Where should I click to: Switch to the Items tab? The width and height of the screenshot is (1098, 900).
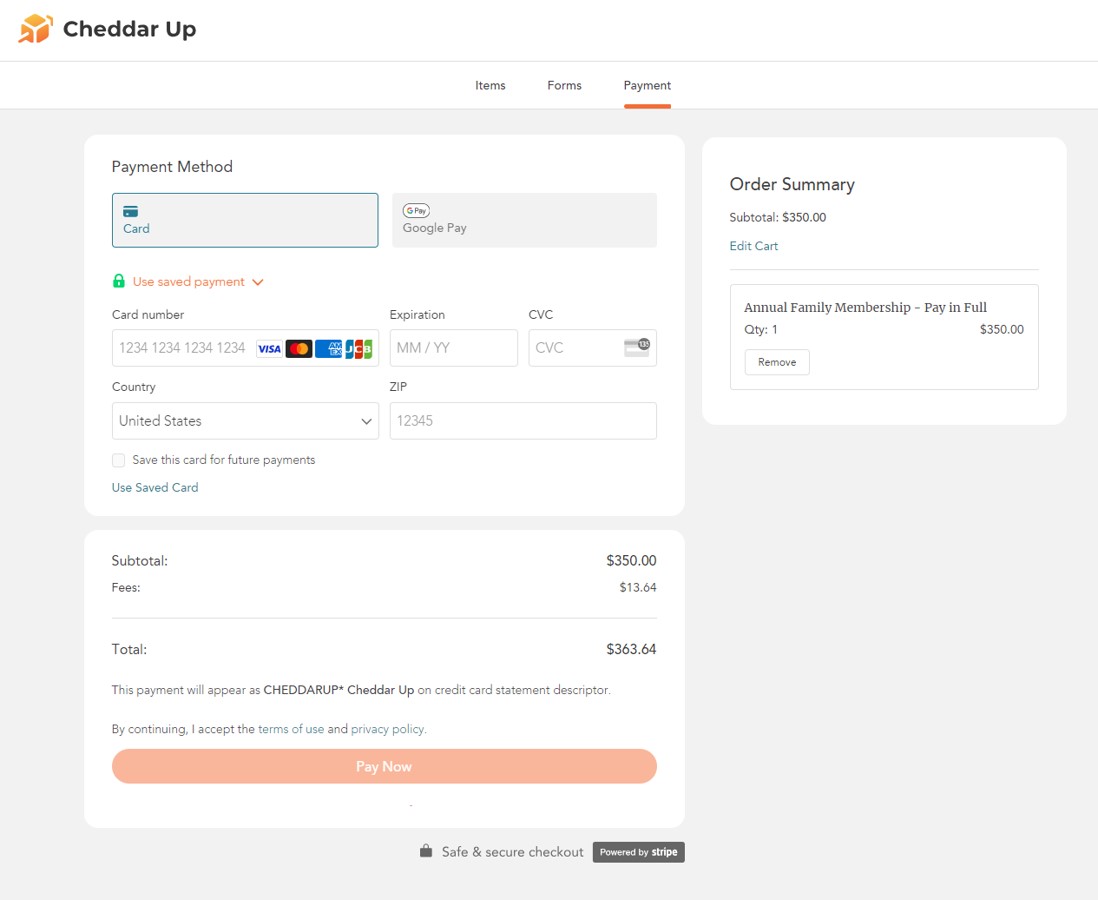490,86
